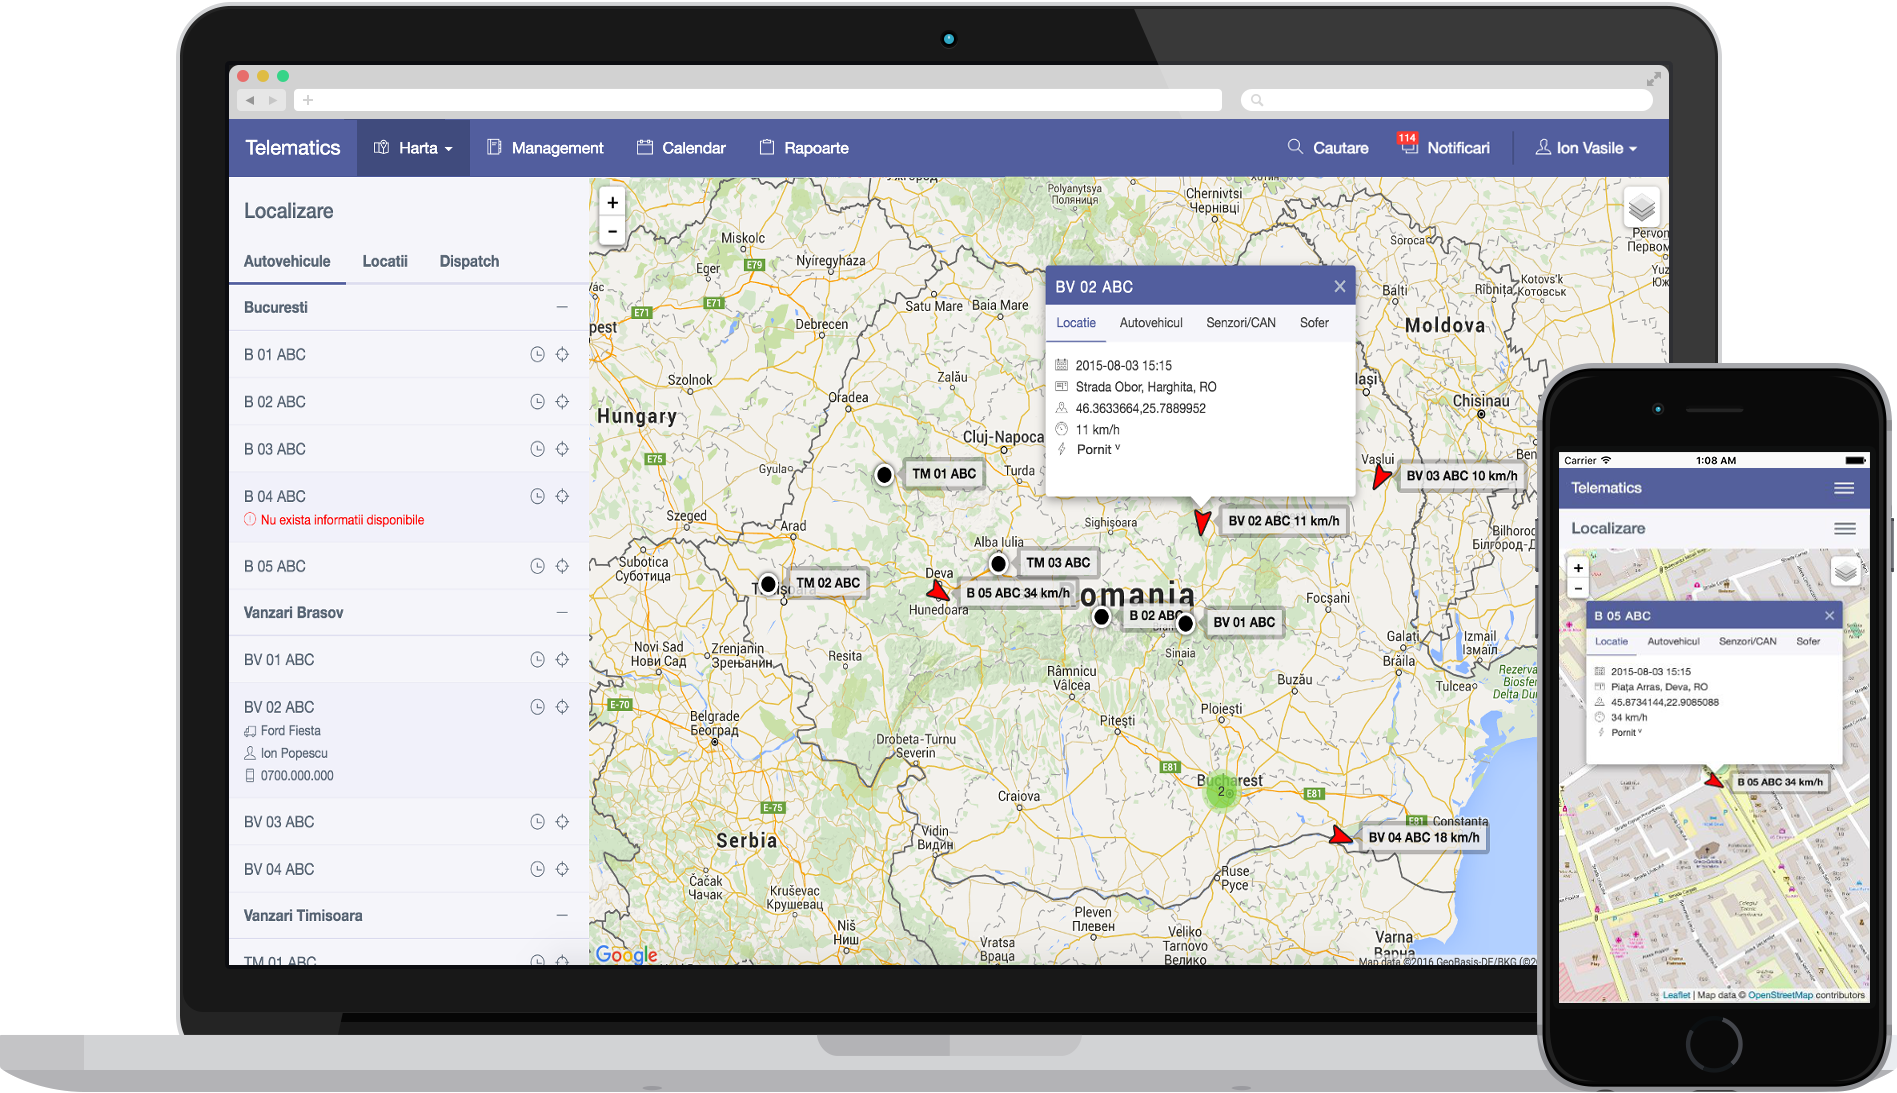Click the browser back arrow button

(250, 100)
